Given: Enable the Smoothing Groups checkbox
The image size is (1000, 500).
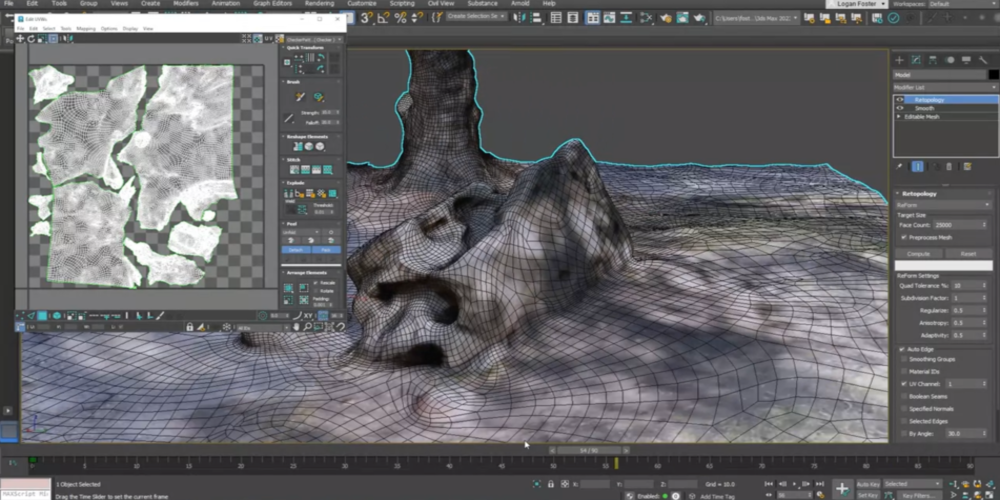Looking at the screenshot, I should [904, 359].
